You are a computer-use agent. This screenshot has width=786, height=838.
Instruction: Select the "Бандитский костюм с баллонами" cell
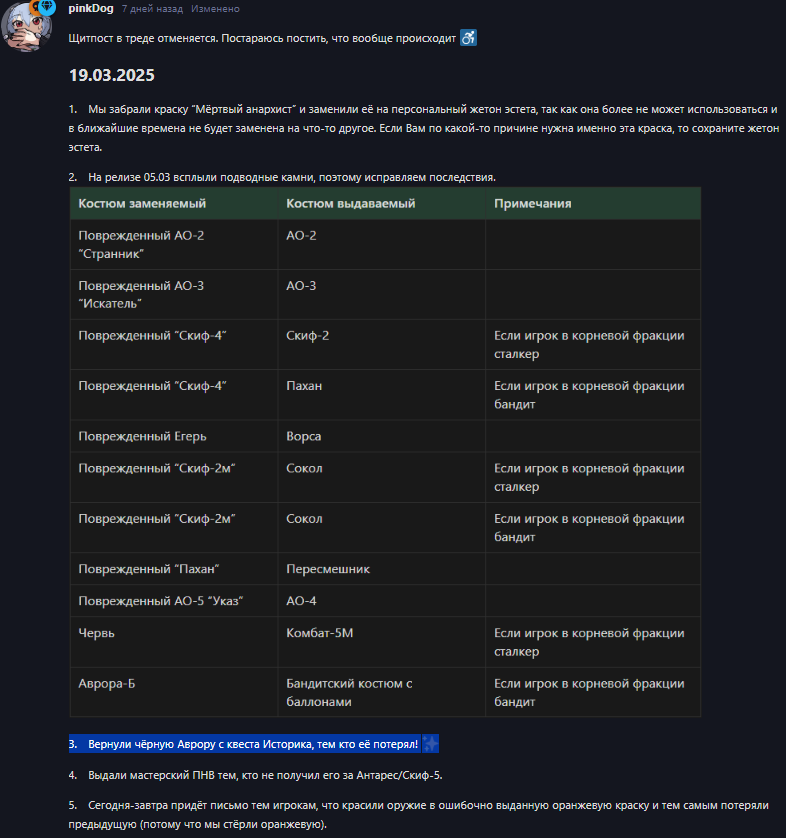click(x=382, y=693)
